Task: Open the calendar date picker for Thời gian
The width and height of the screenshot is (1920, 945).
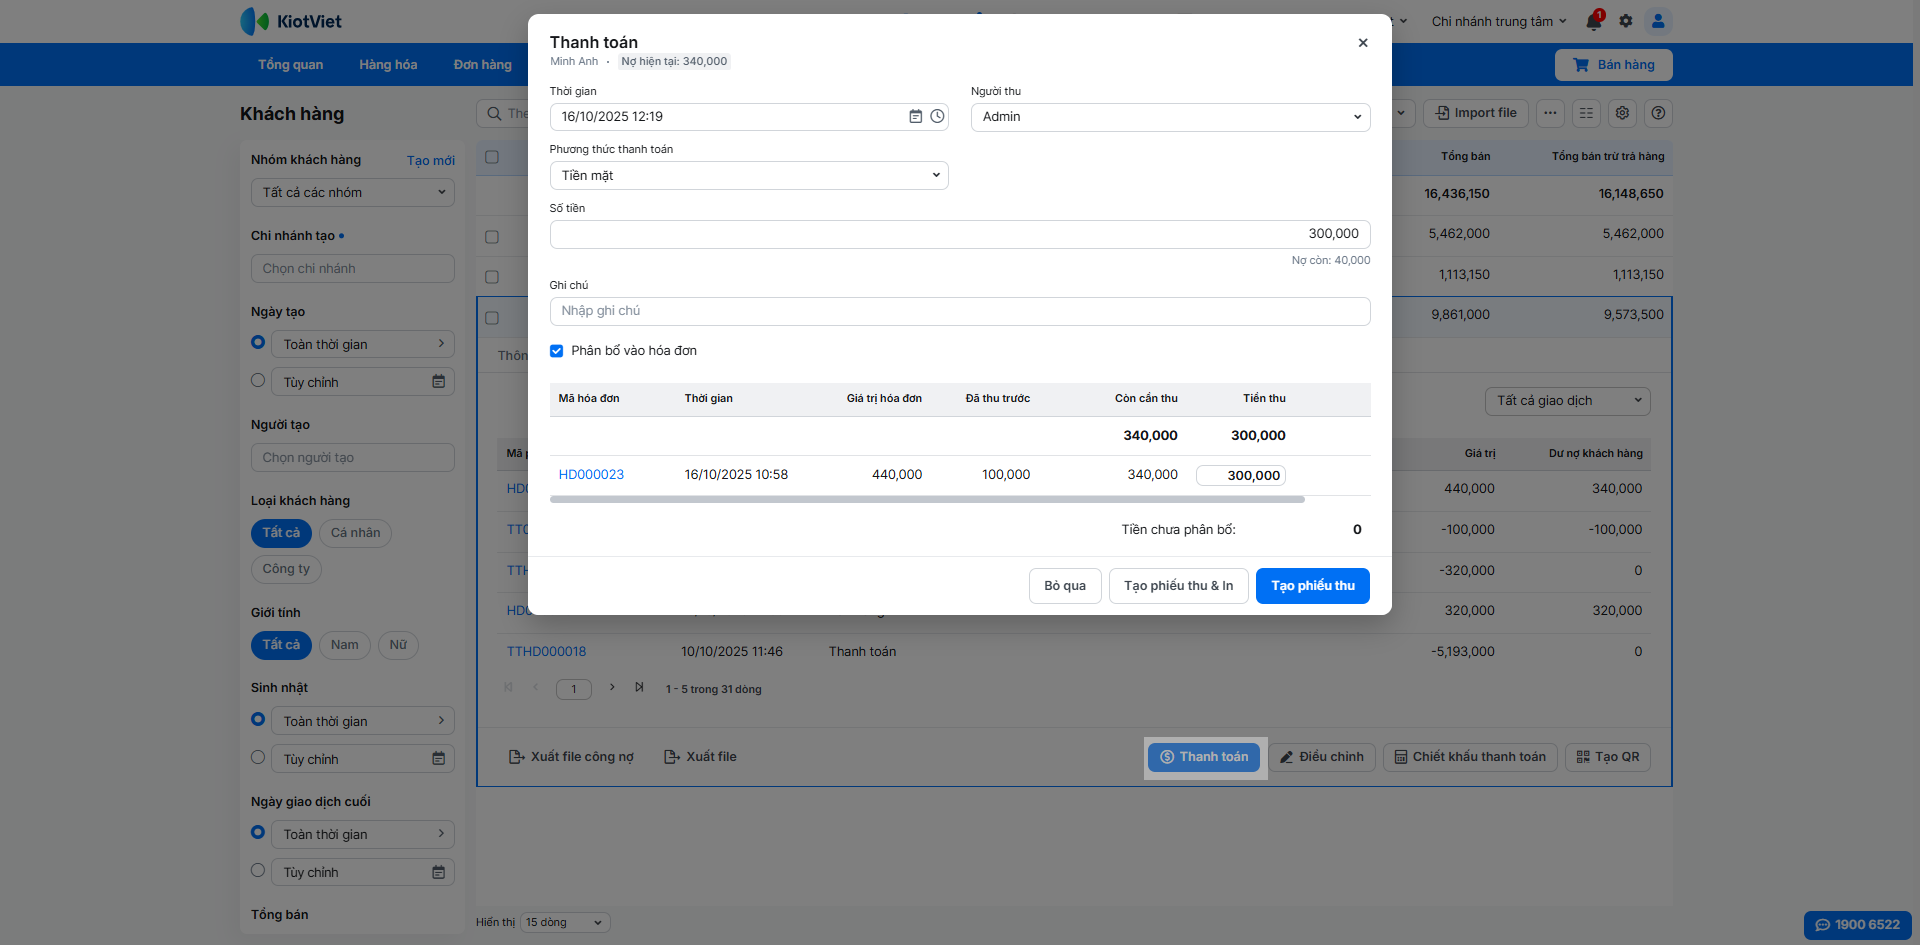Action: pyautogui.click(x=915, y=117)
